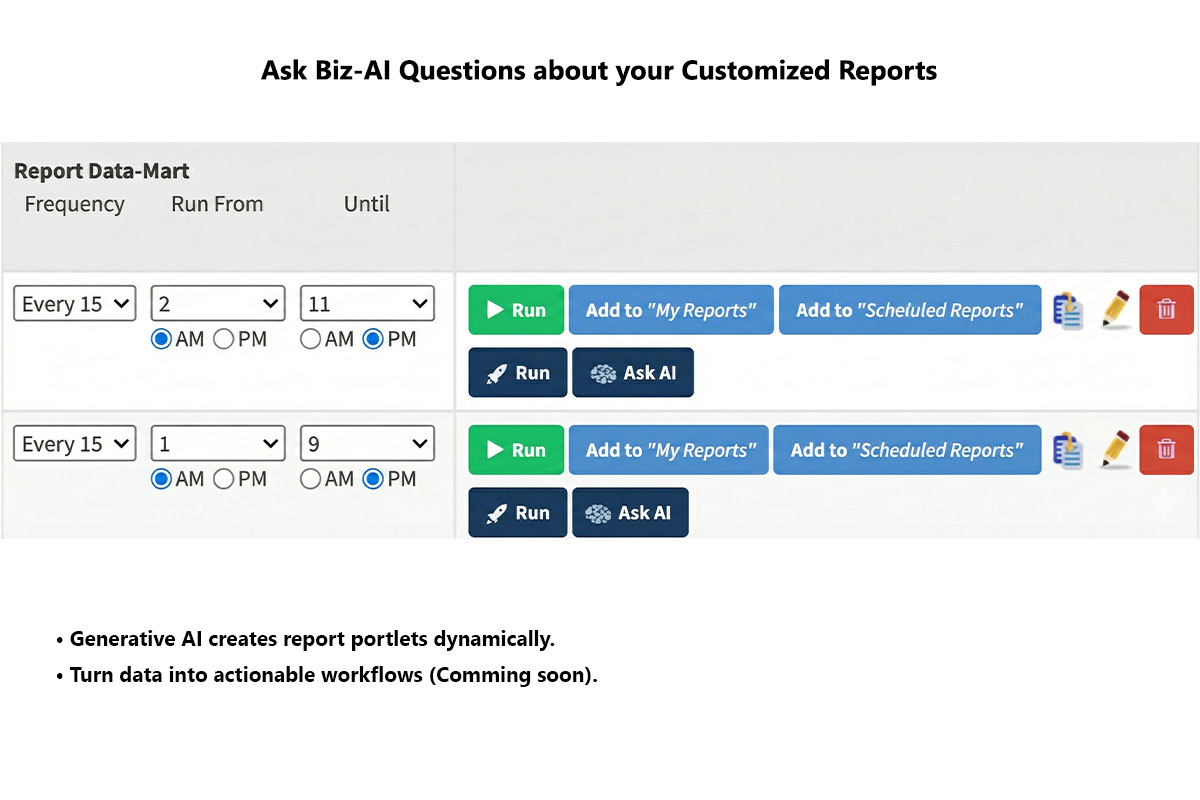1200x800 pixels.
Task: Delete the second report with trash icon
Action: pos(1166,450)
